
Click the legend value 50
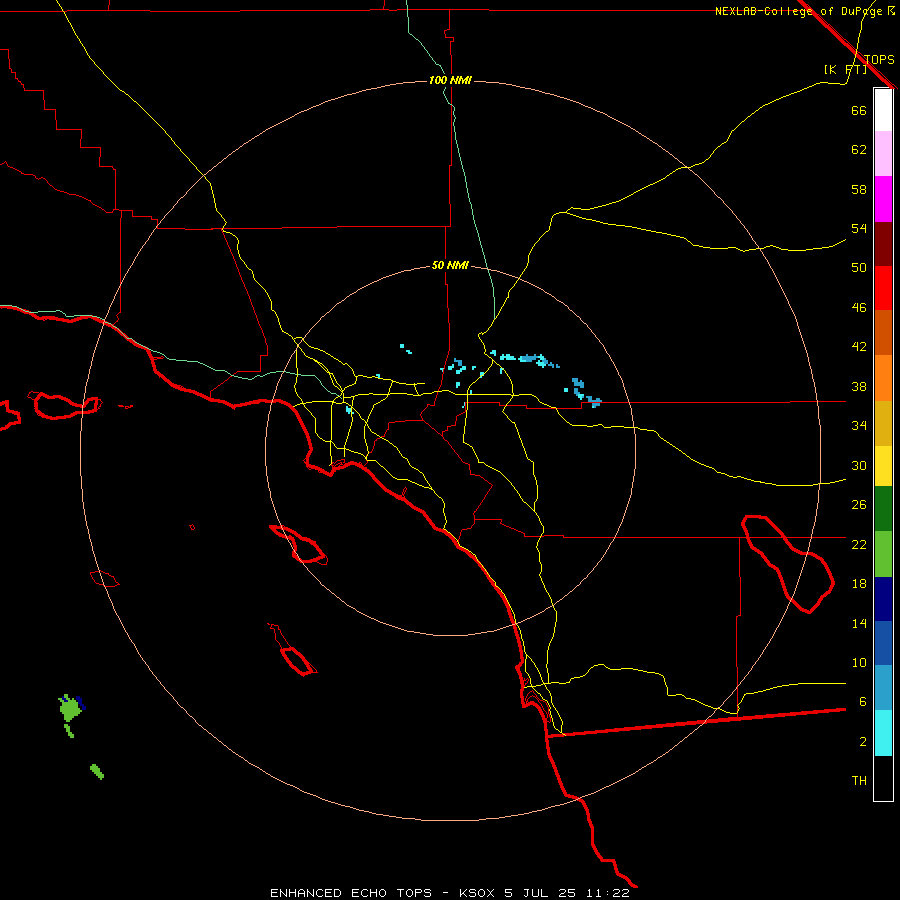click(x=859, y=268)
